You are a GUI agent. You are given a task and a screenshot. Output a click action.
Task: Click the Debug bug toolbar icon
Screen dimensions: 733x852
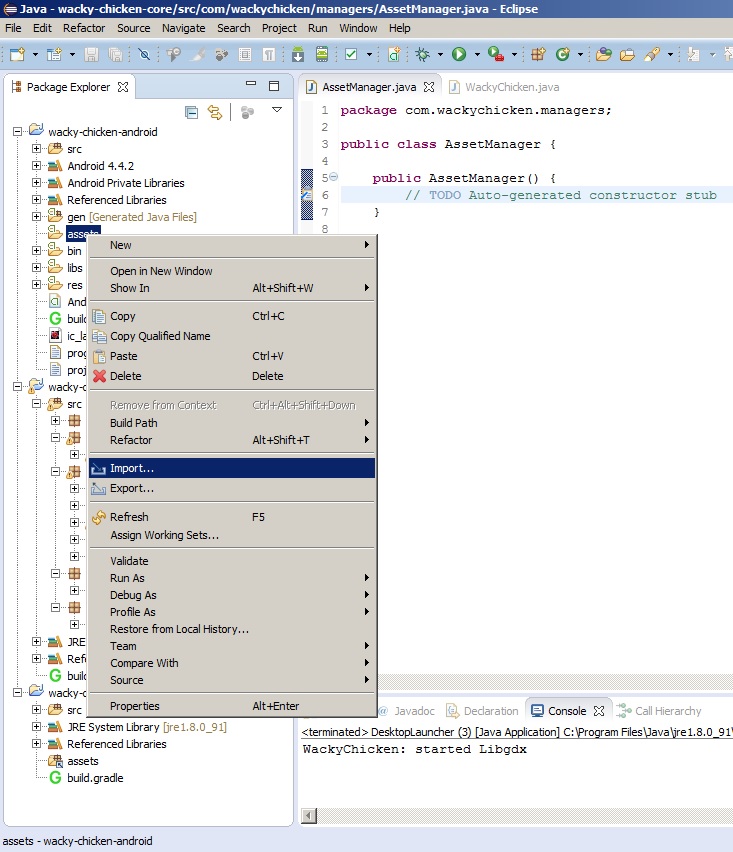[x=422, y=54]
